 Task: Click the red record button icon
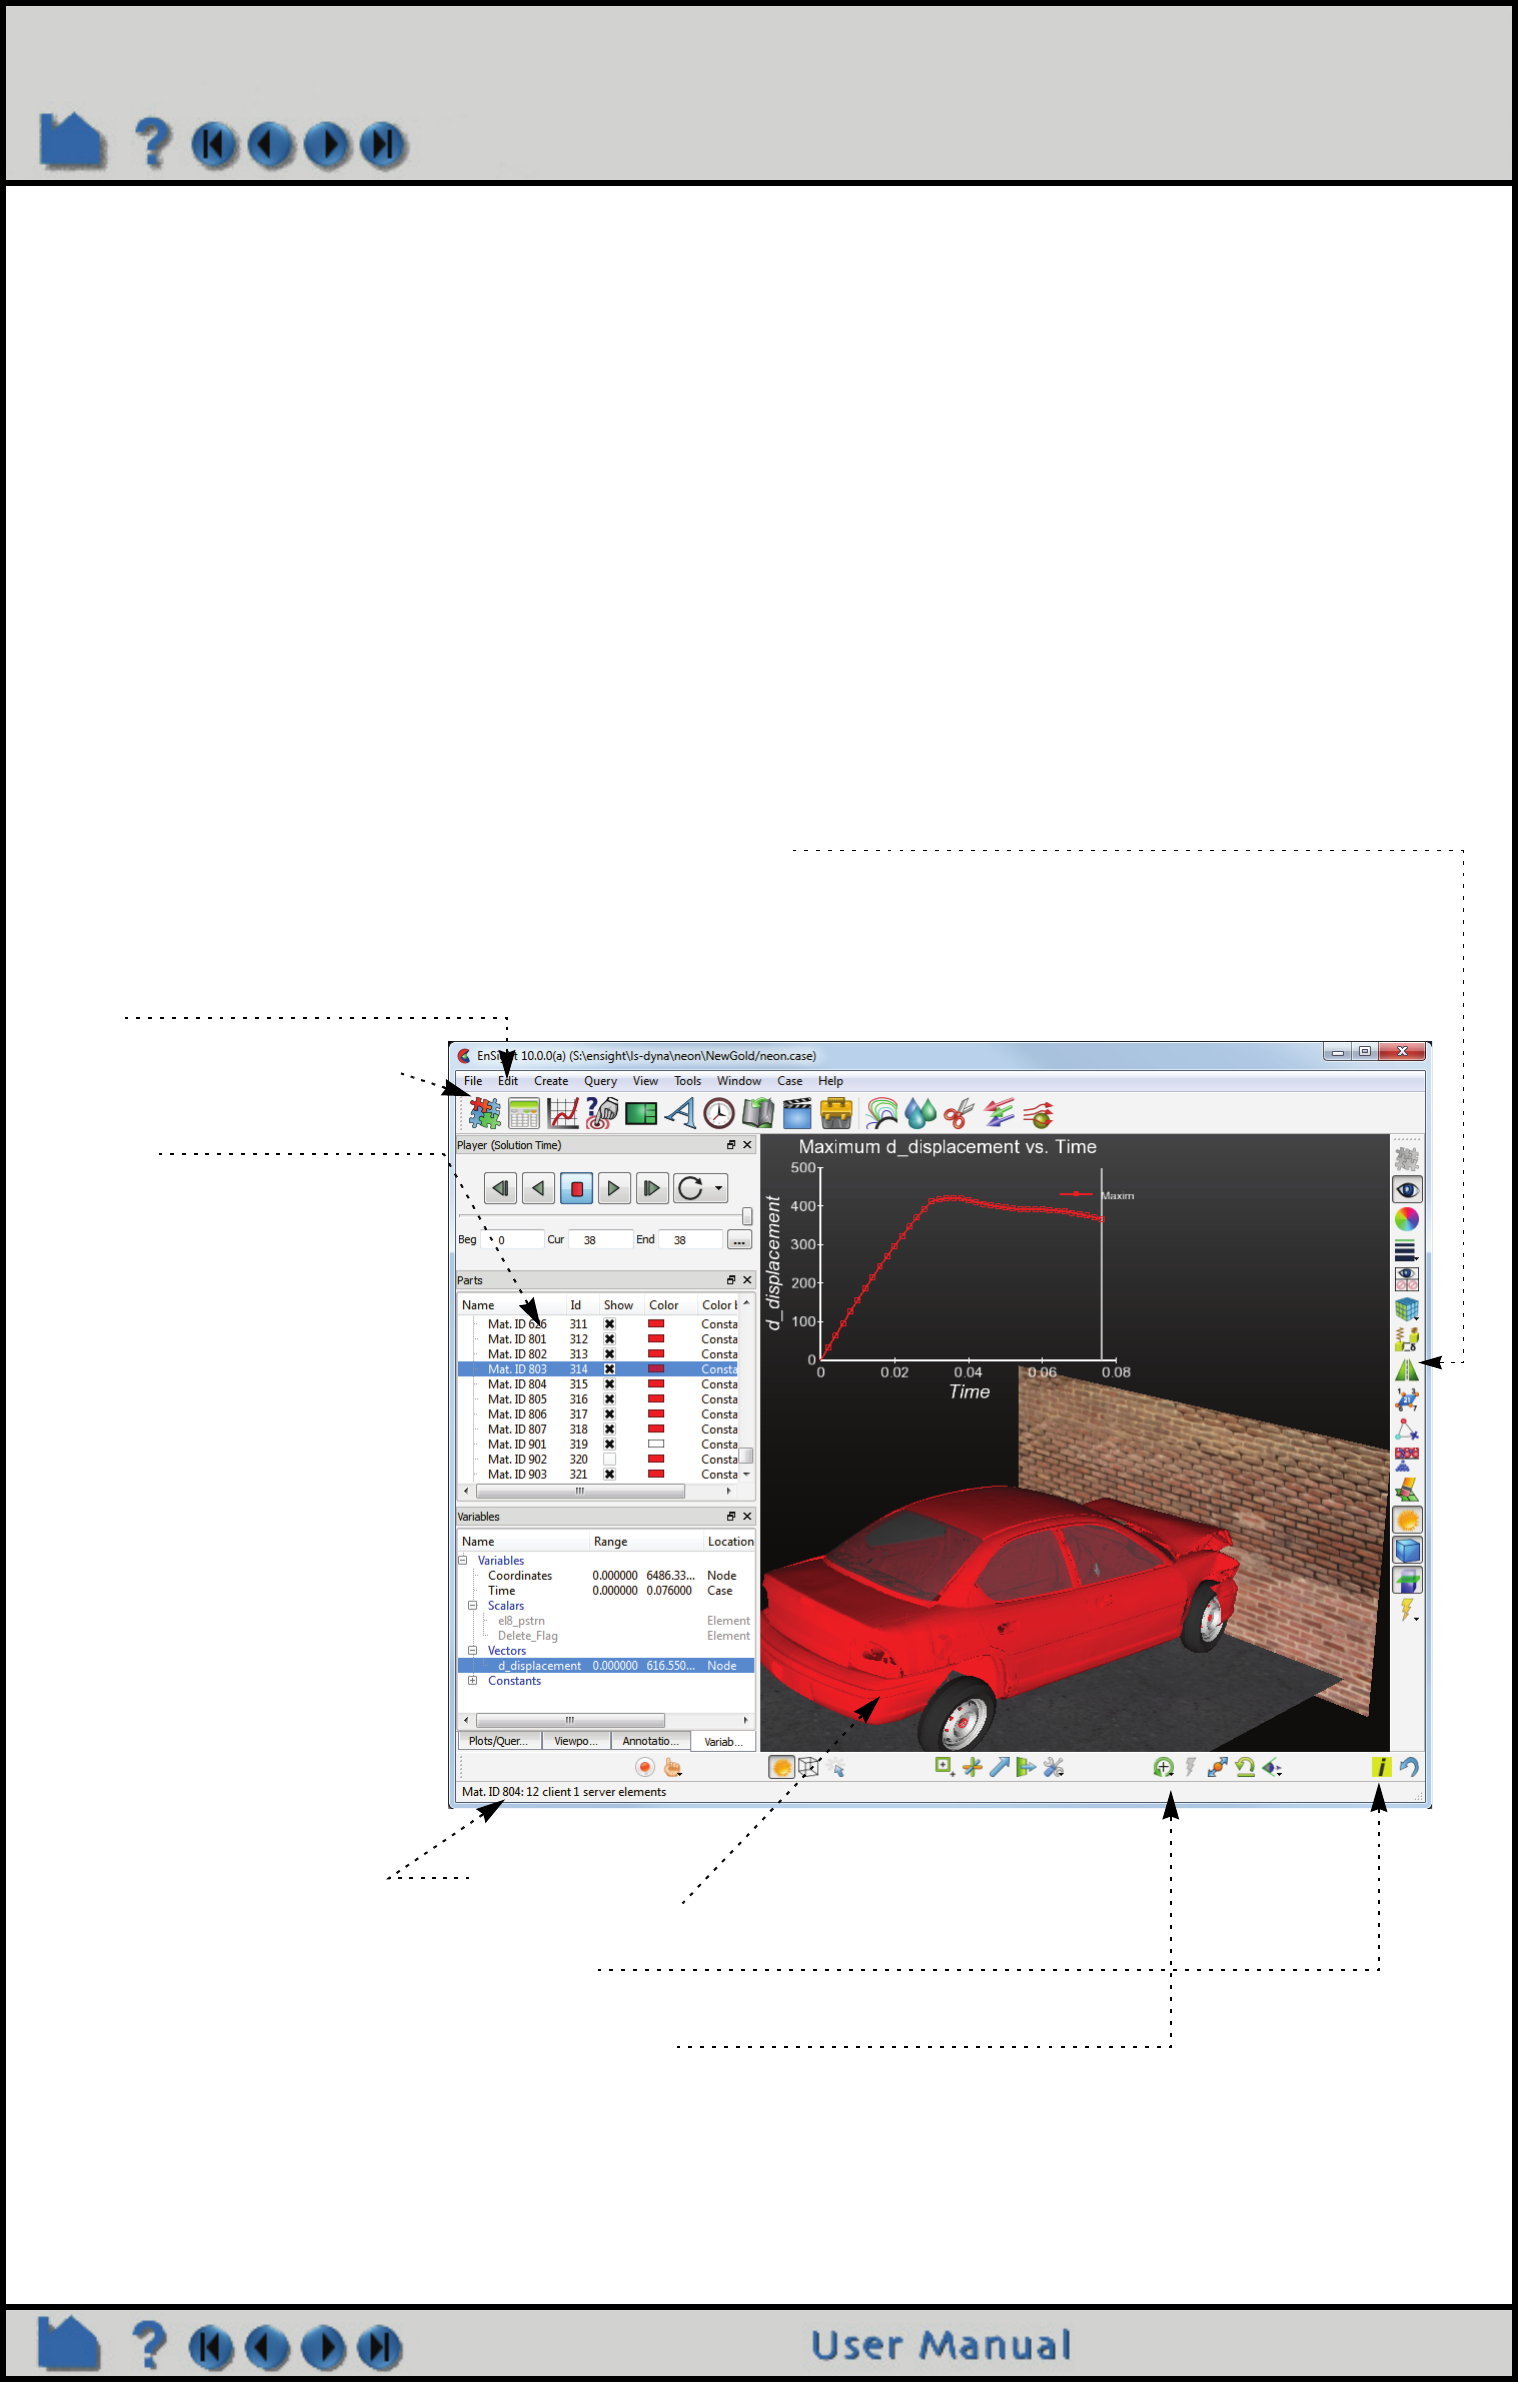(x=645, y=1767)
